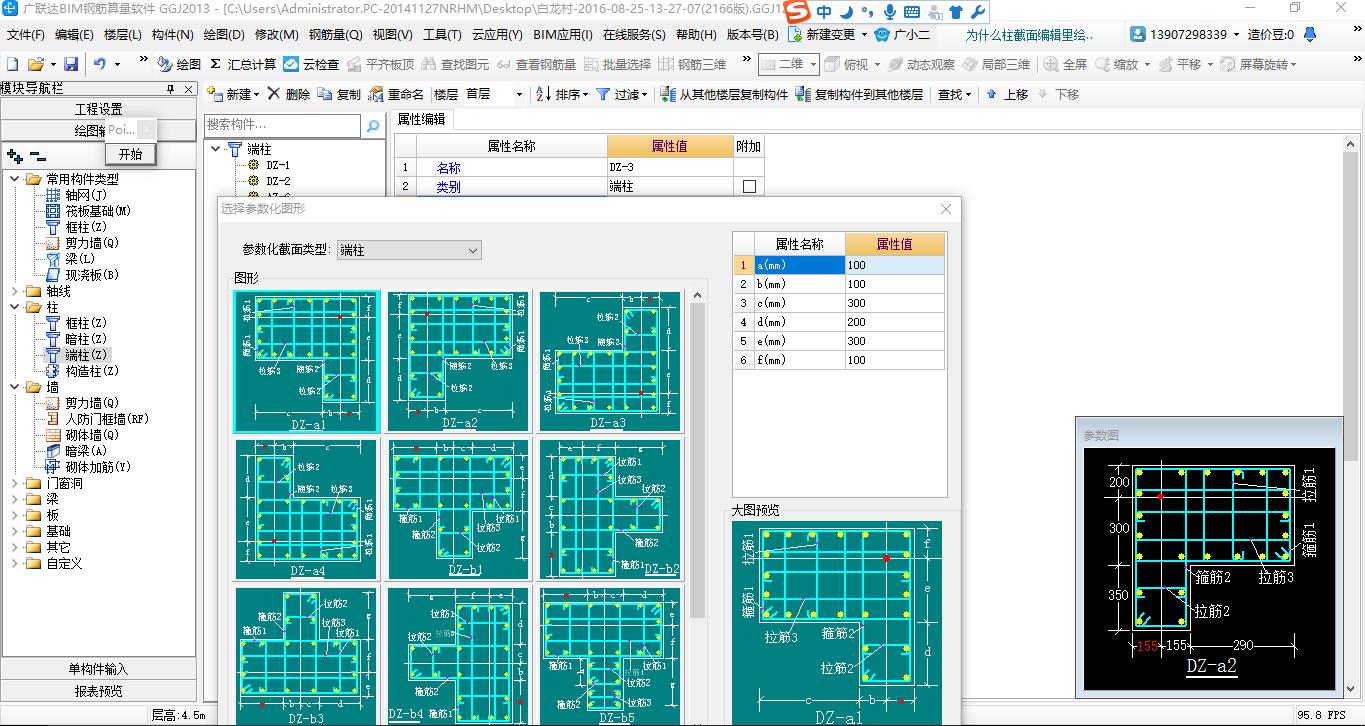Save the project with the floppy disk icon
Image resolution: width=1365 pixels, height=726 pixels.
click(x=70, y=64)
